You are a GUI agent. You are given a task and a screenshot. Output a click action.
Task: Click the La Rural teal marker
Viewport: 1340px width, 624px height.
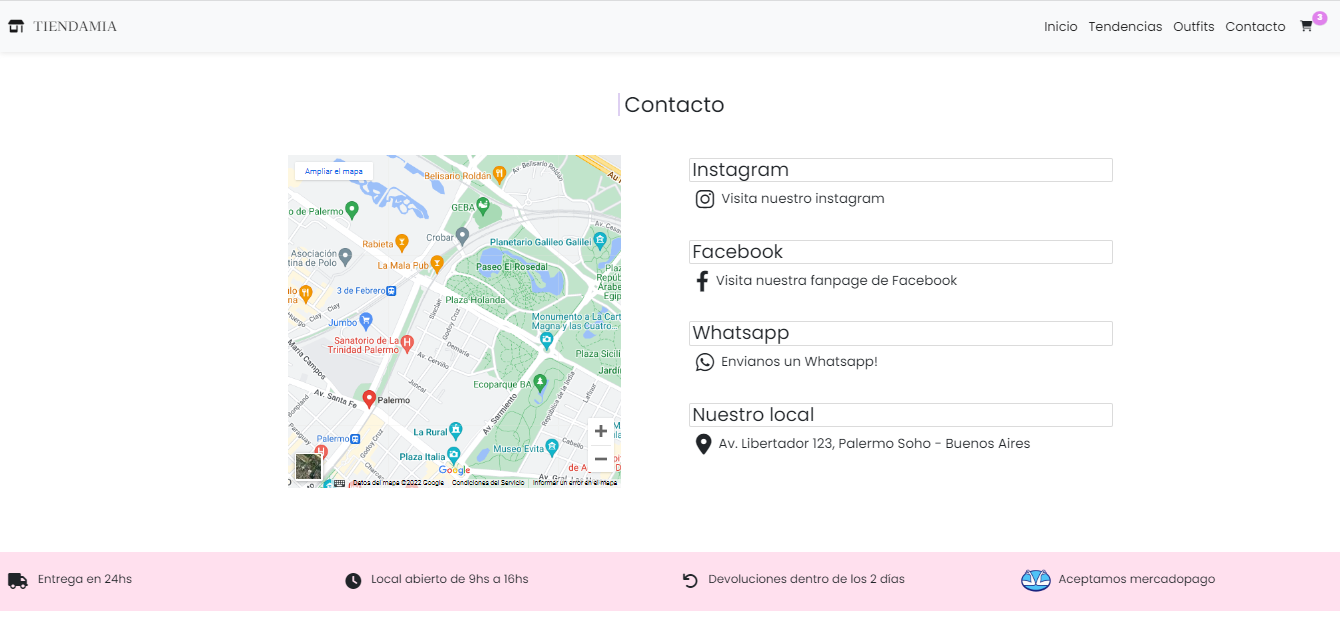[x=456, y=430]
